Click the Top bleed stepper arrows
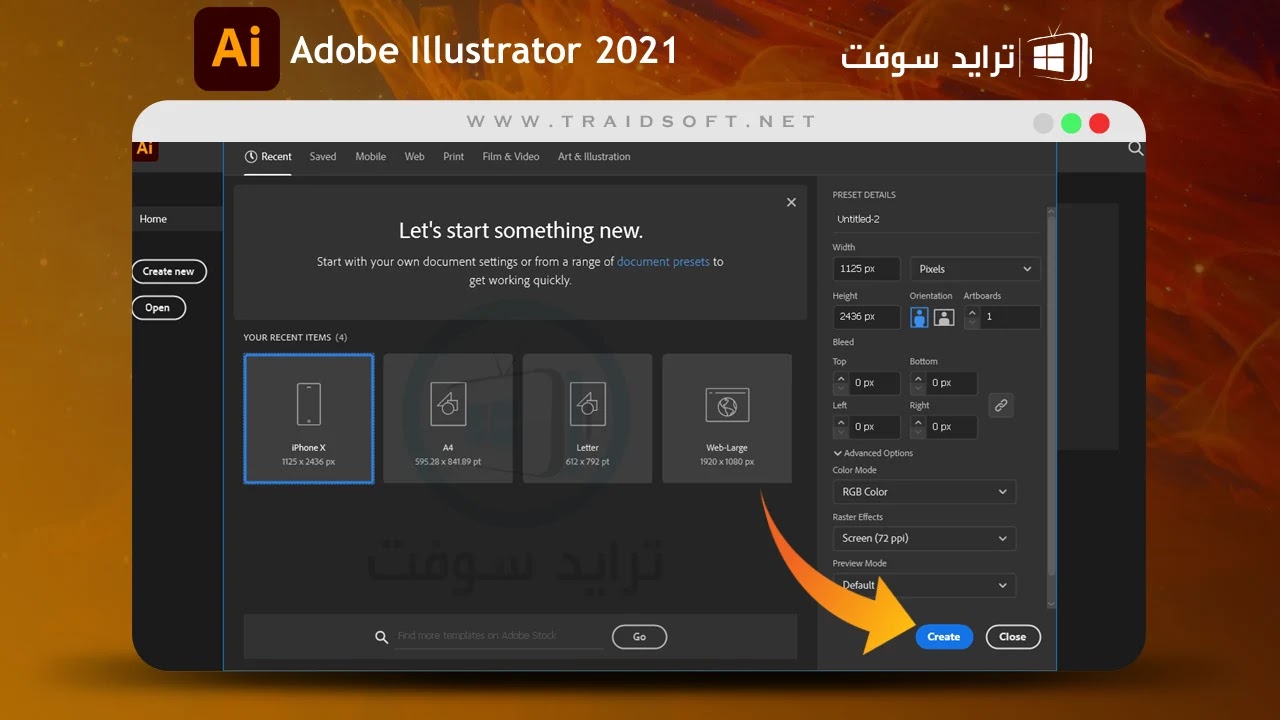Image resolution: width=1280 pixels, height=720 pixels. pyautogui.click(x=840, y=383)
